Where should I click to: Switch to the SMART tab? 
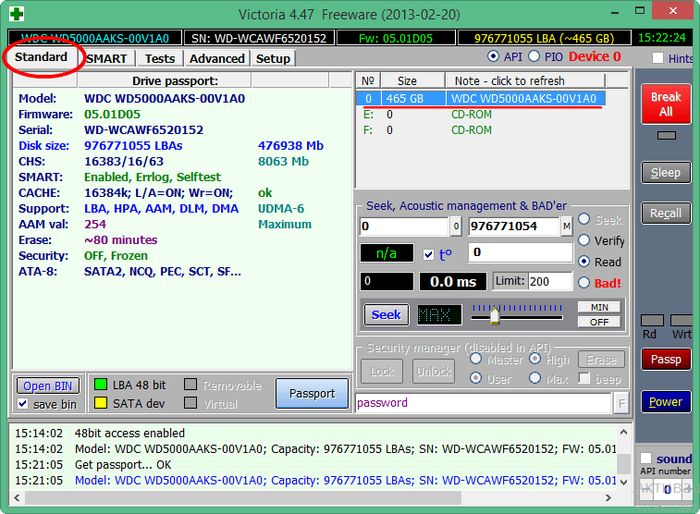pos(106,59)
